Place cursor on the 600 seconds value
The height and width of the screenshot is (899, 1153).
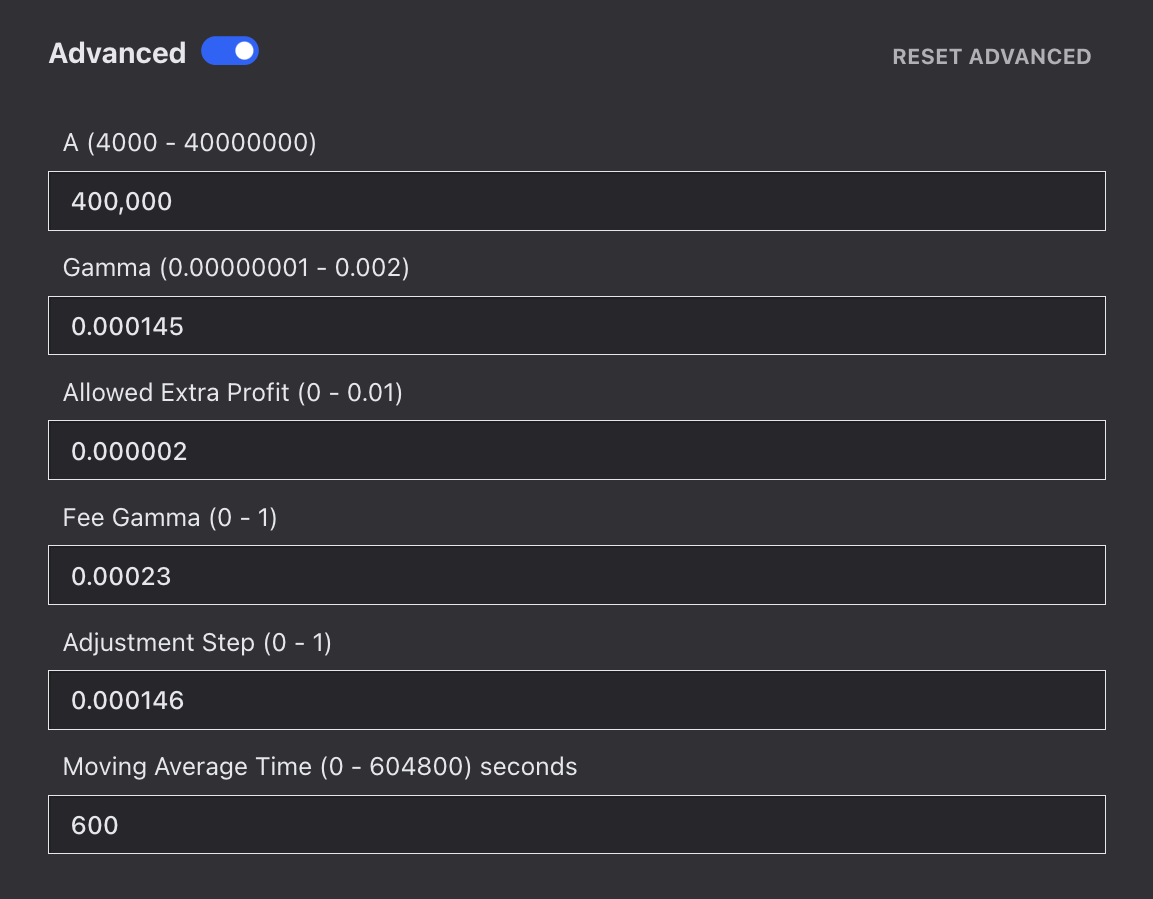95,825
